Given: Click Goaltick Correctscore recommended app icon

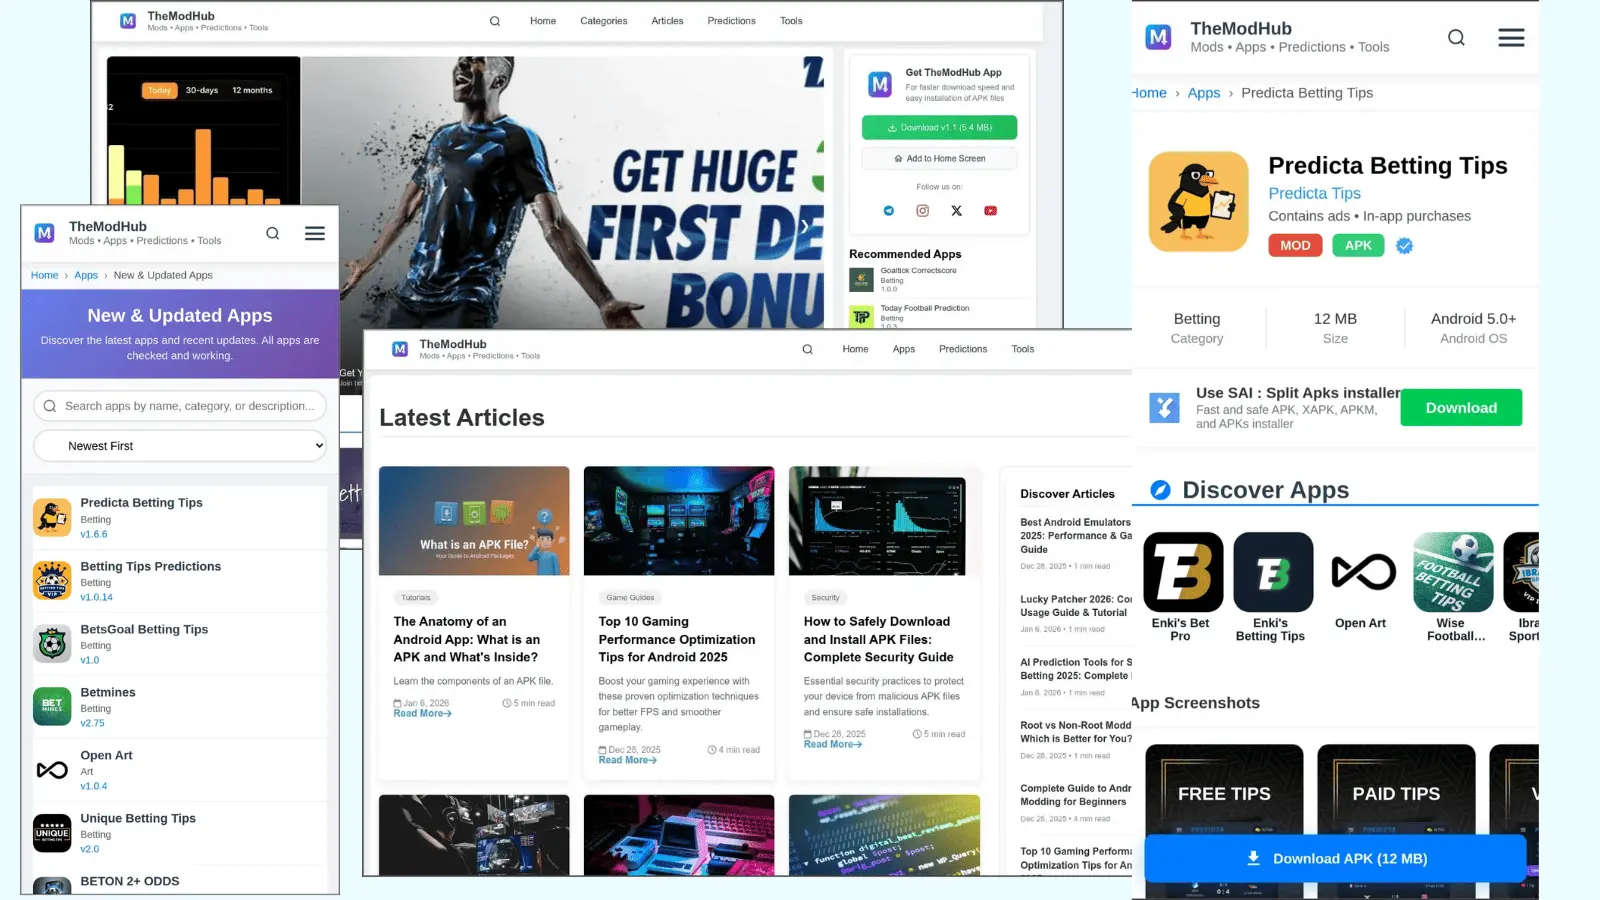Looking at the screenshot, I should [x=861, y=280].
